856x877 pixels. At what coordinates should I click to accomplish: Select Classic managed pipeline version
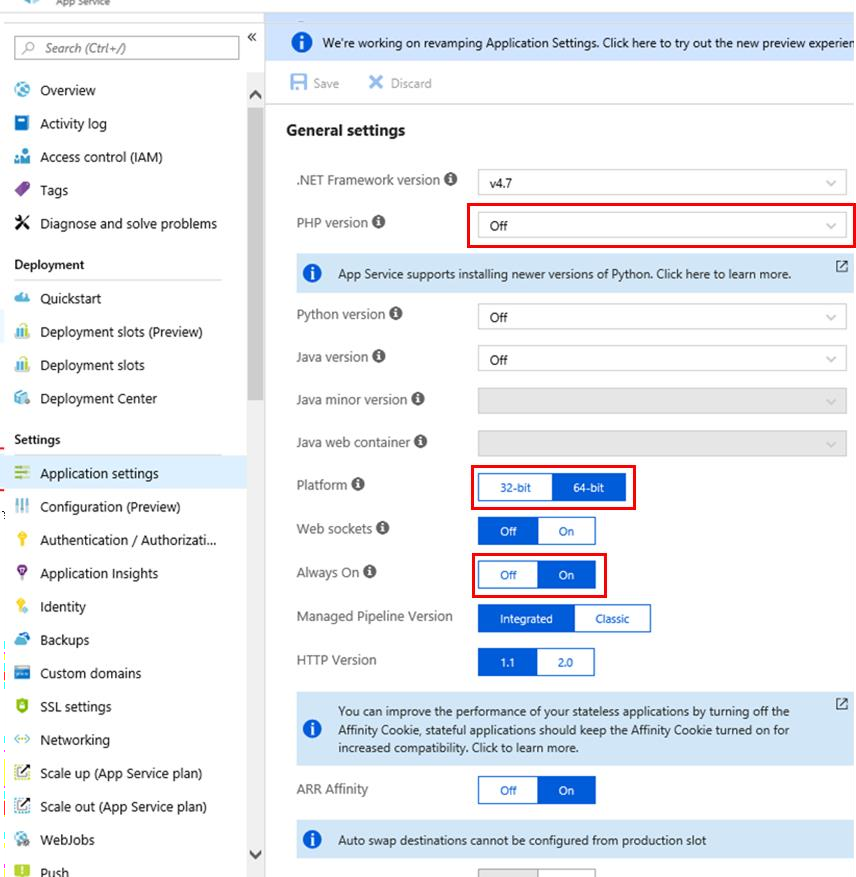coord(612,619)
